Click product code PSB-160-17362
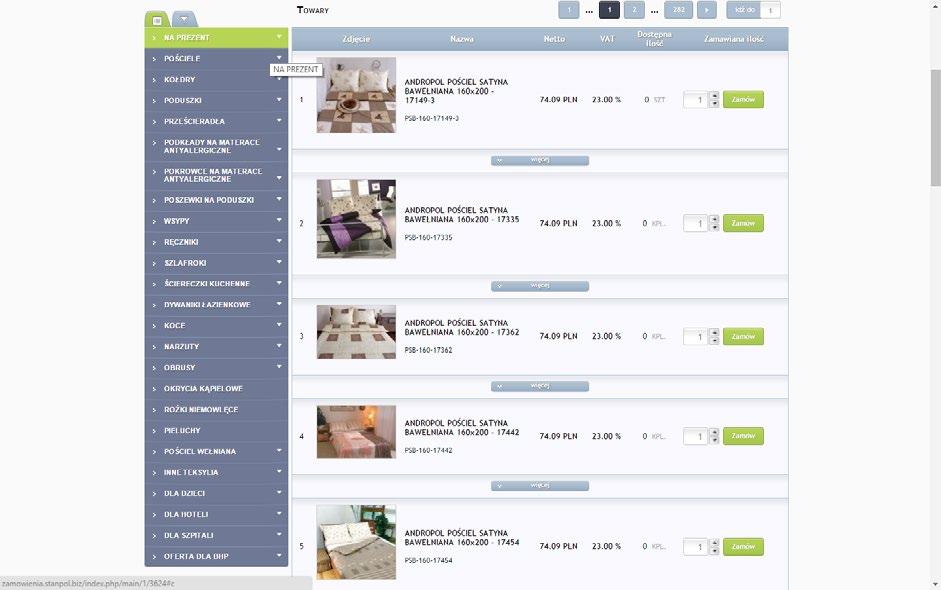This screenshot has width=941, height=590. coord(428,350)
